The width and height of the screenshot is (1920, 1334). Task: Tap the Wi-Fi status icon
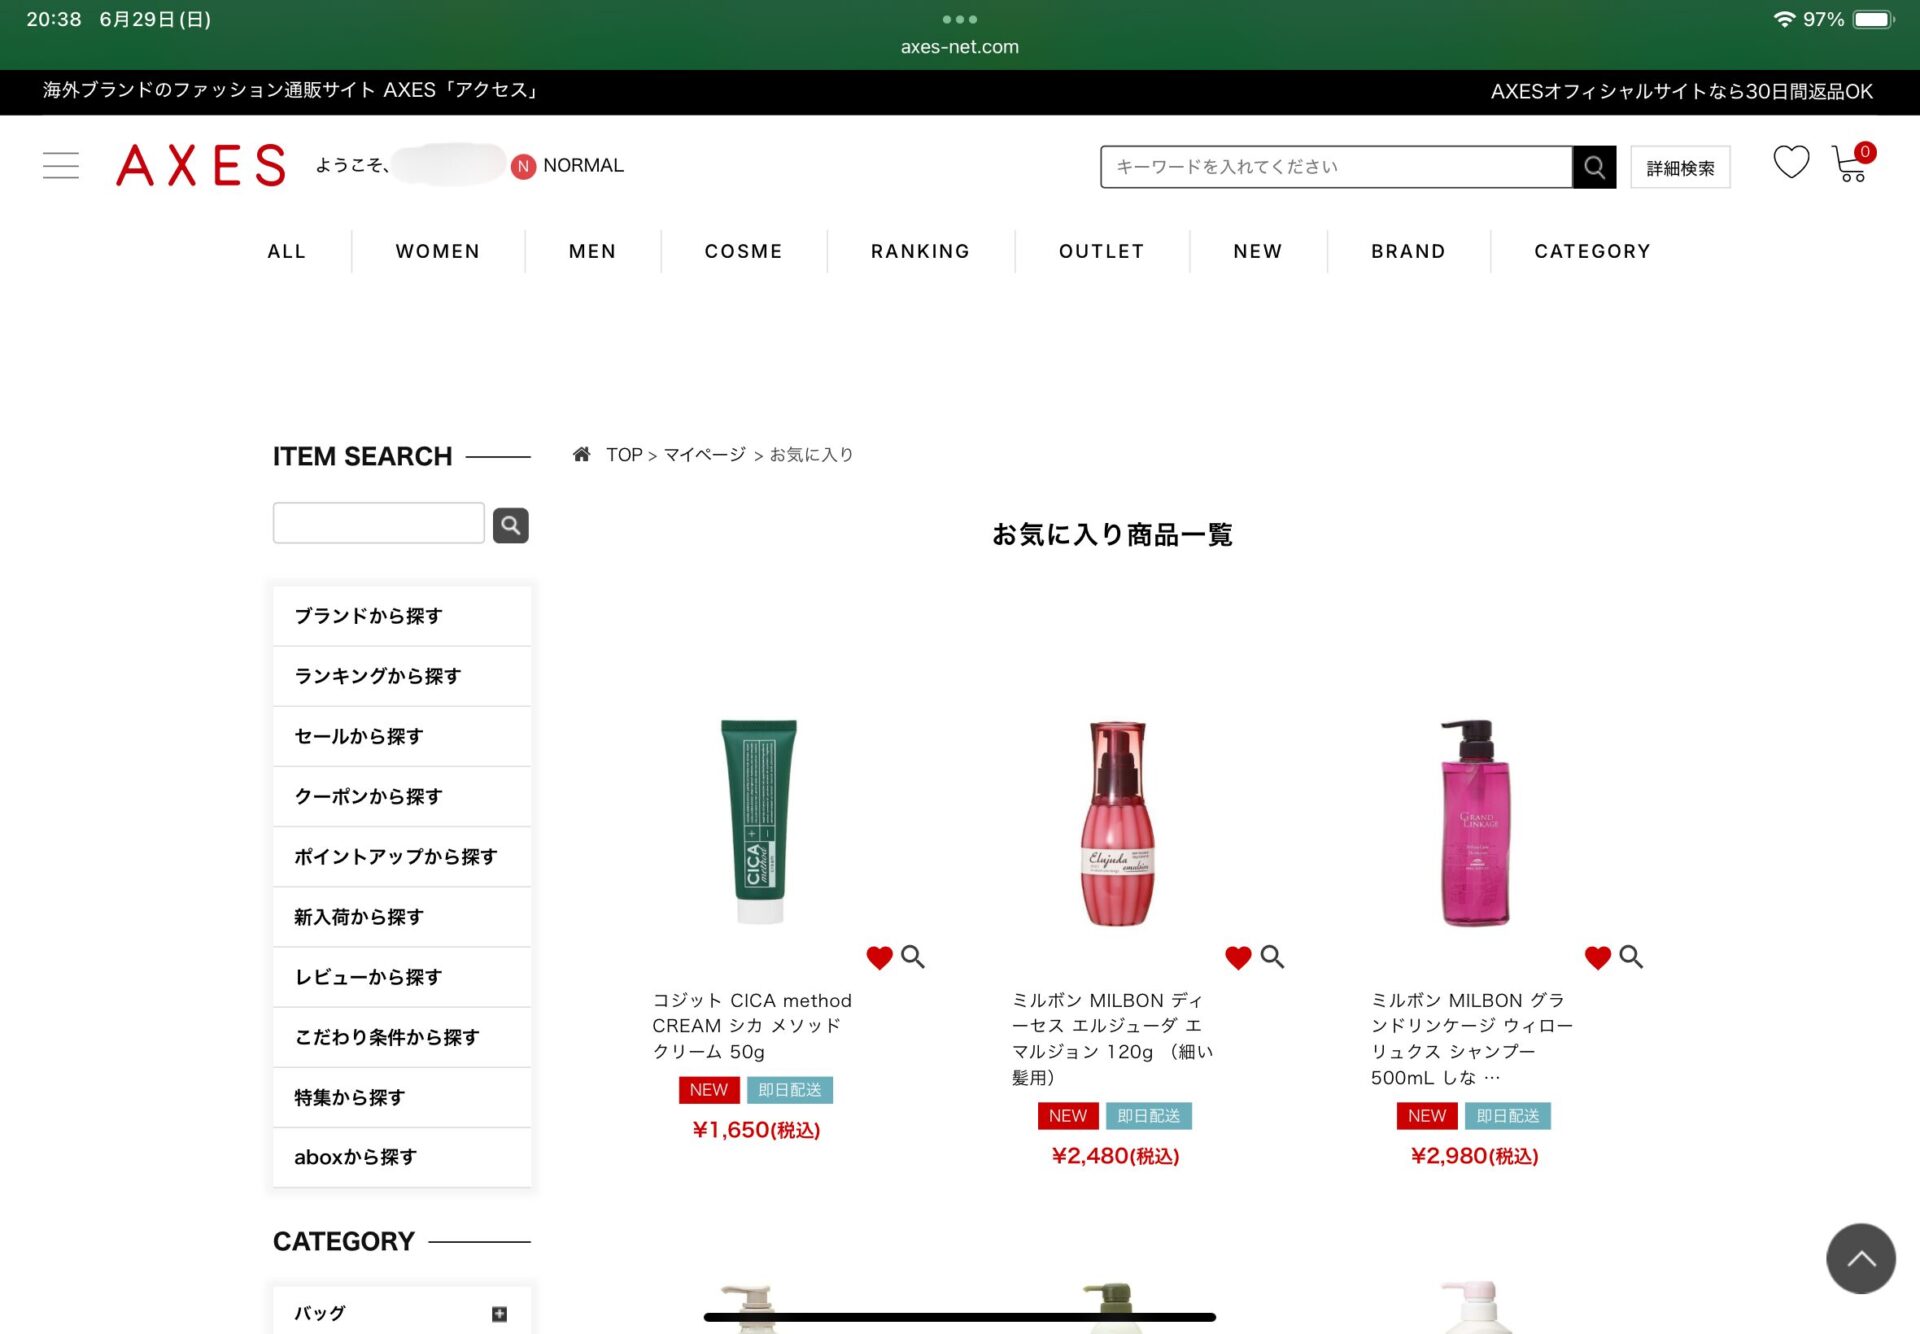pyautogui.click(x=1784, y=19)
